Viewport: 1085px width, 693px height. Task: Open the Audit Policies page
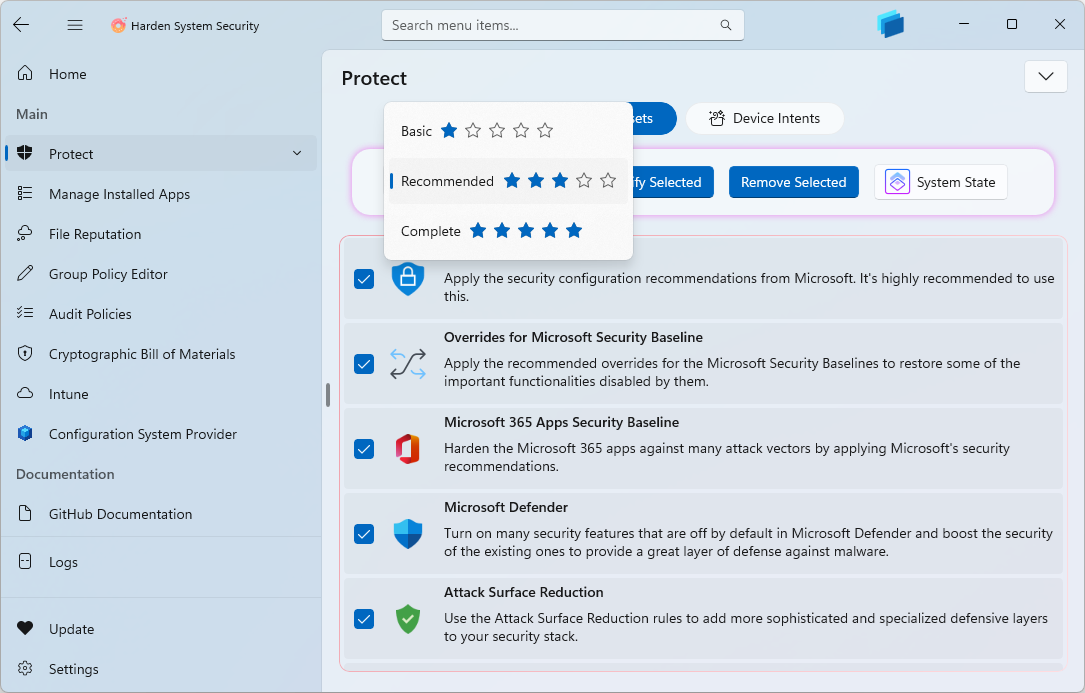click(161, 314)
